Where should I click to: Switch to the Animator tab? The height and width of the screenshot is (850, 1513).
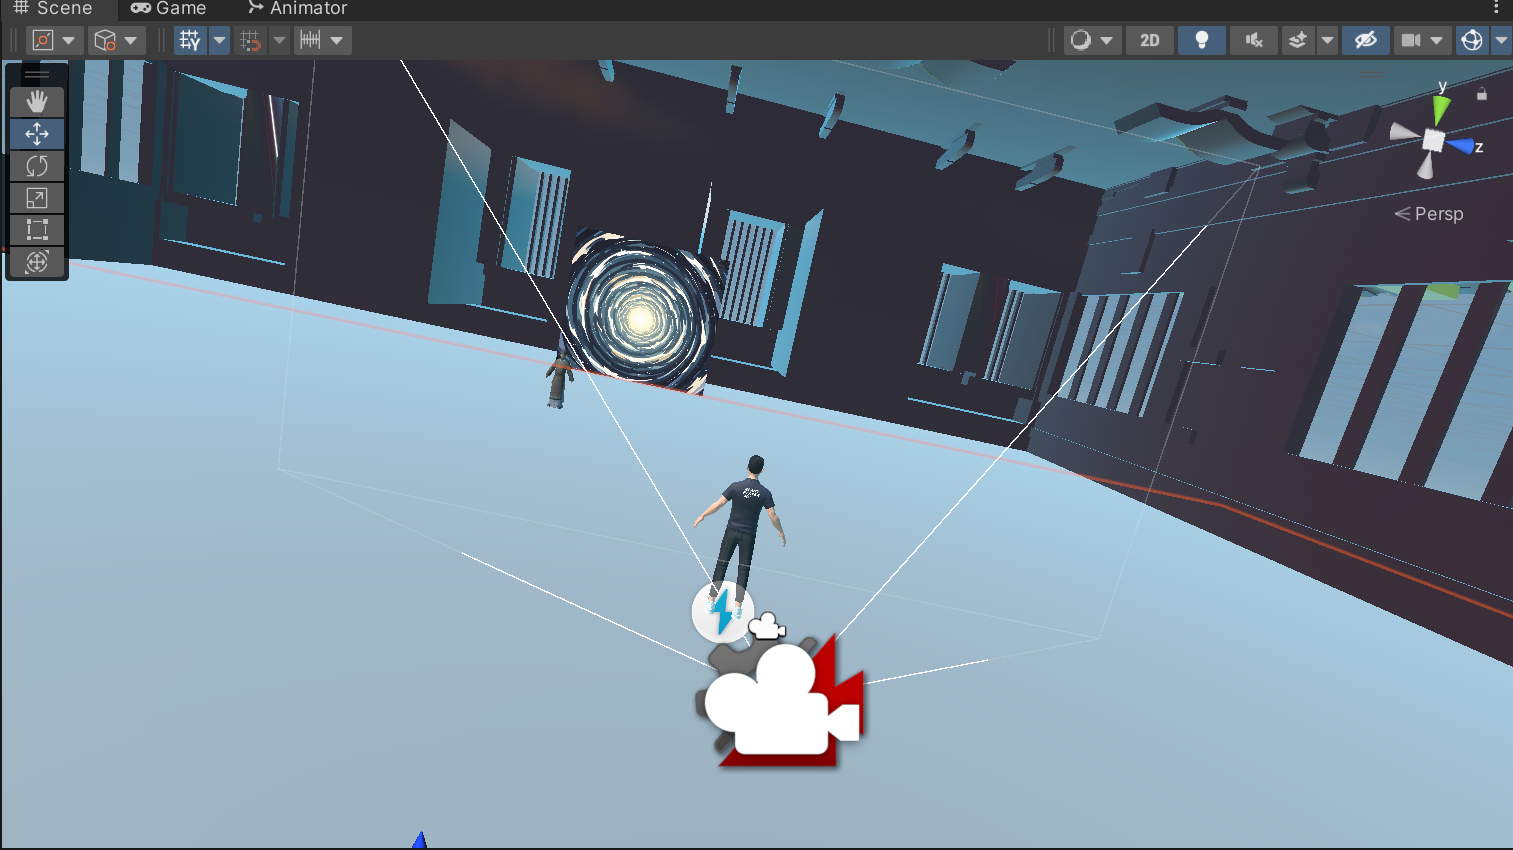(x=298, y=9)
